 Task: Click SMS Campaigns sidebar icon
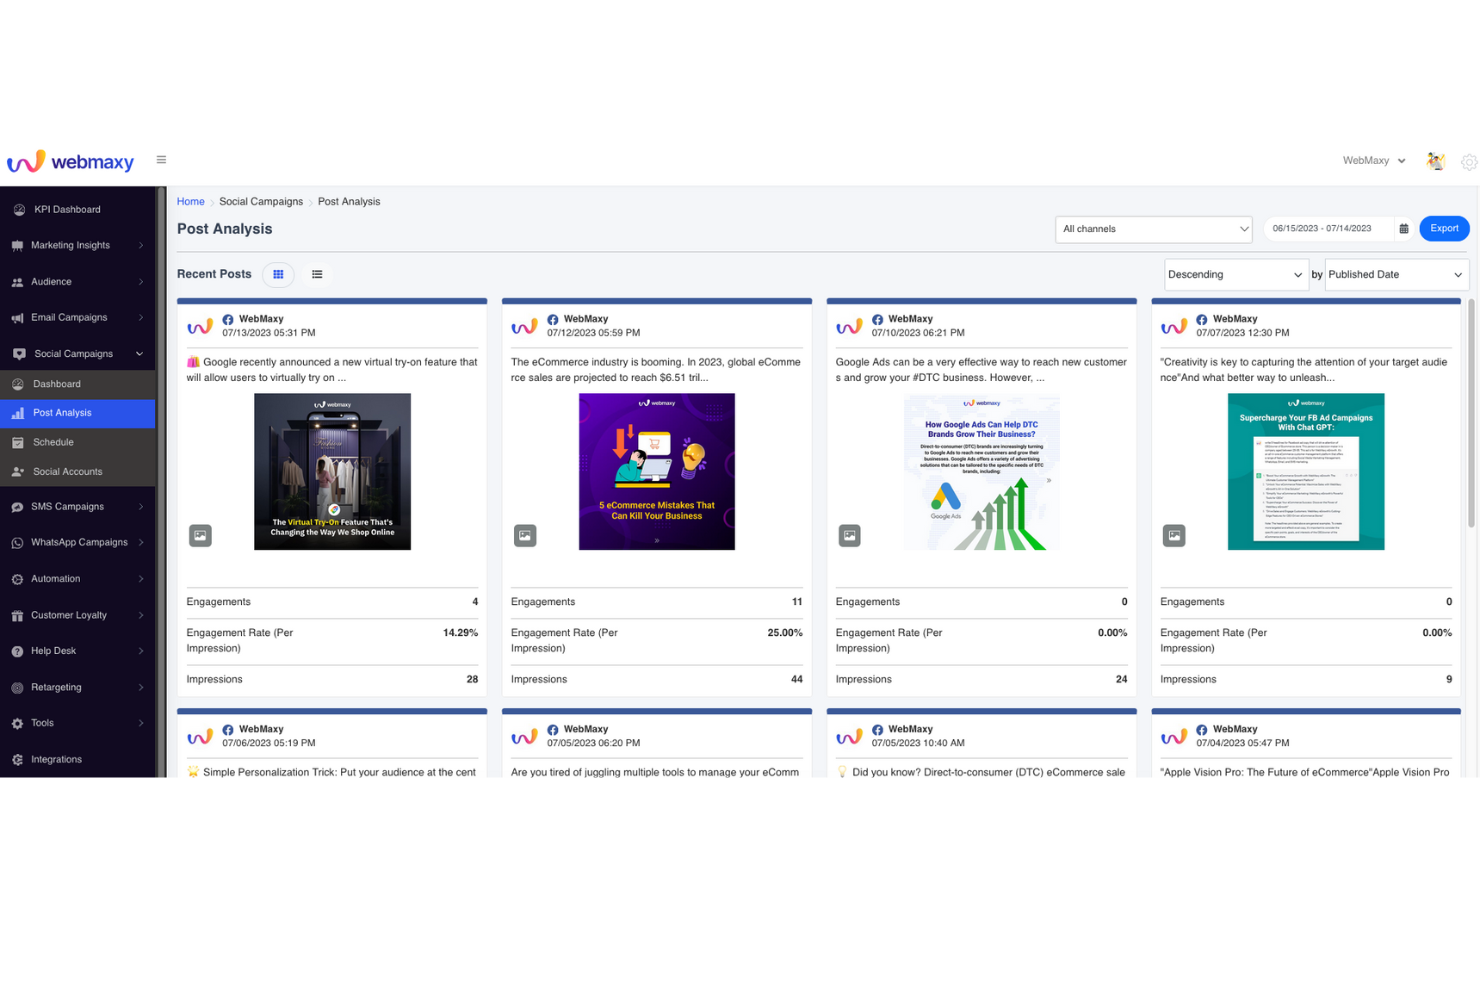(18, 507)
